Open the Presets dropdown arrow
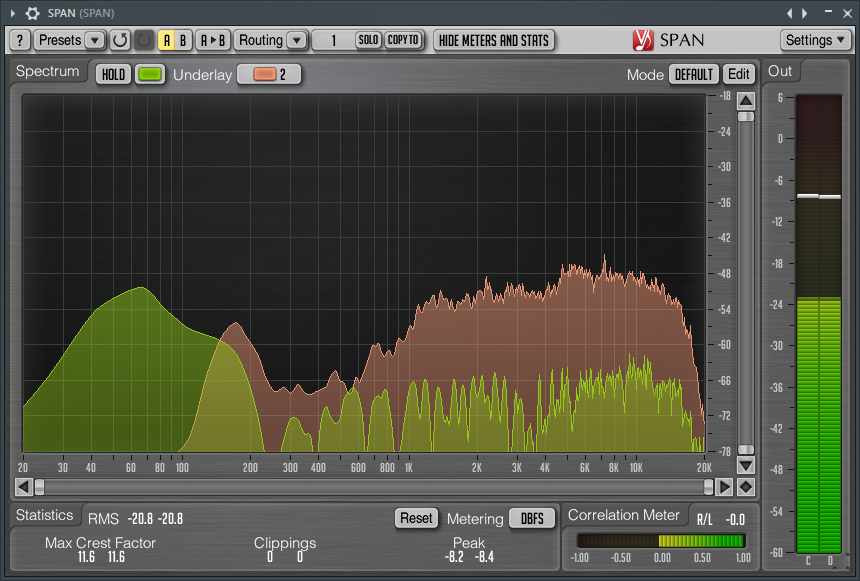 (x=95, y=40)
